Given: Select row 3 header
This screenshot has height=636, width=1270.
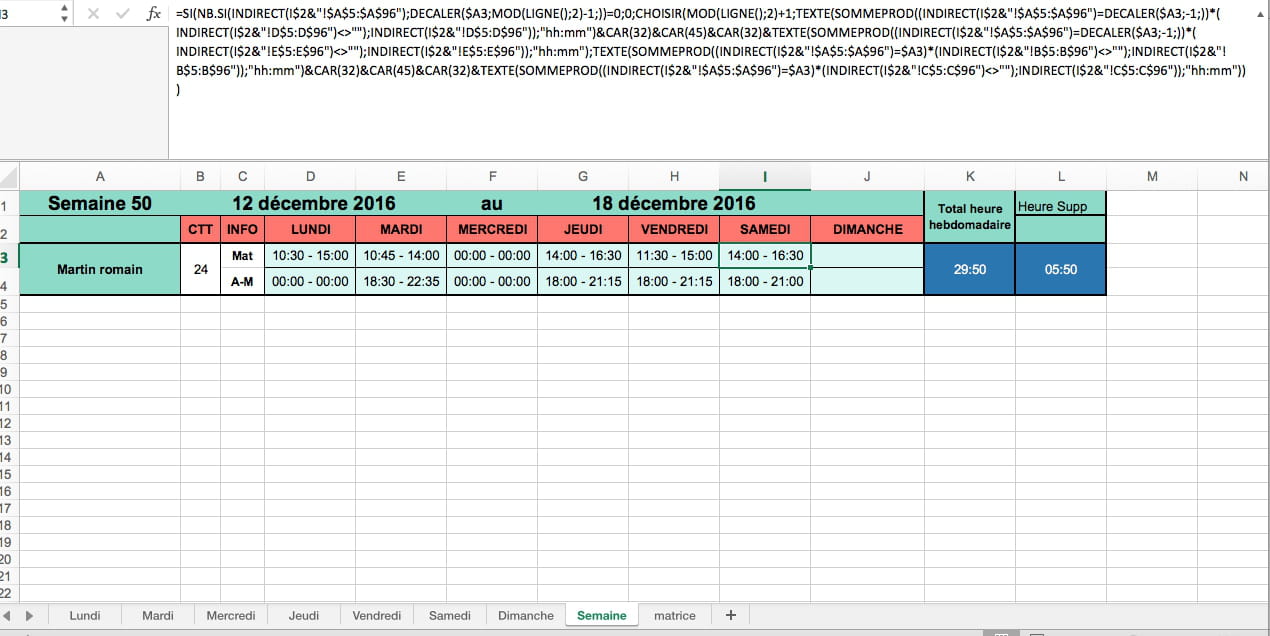Looking at the screenshot, I should point(9,256).
